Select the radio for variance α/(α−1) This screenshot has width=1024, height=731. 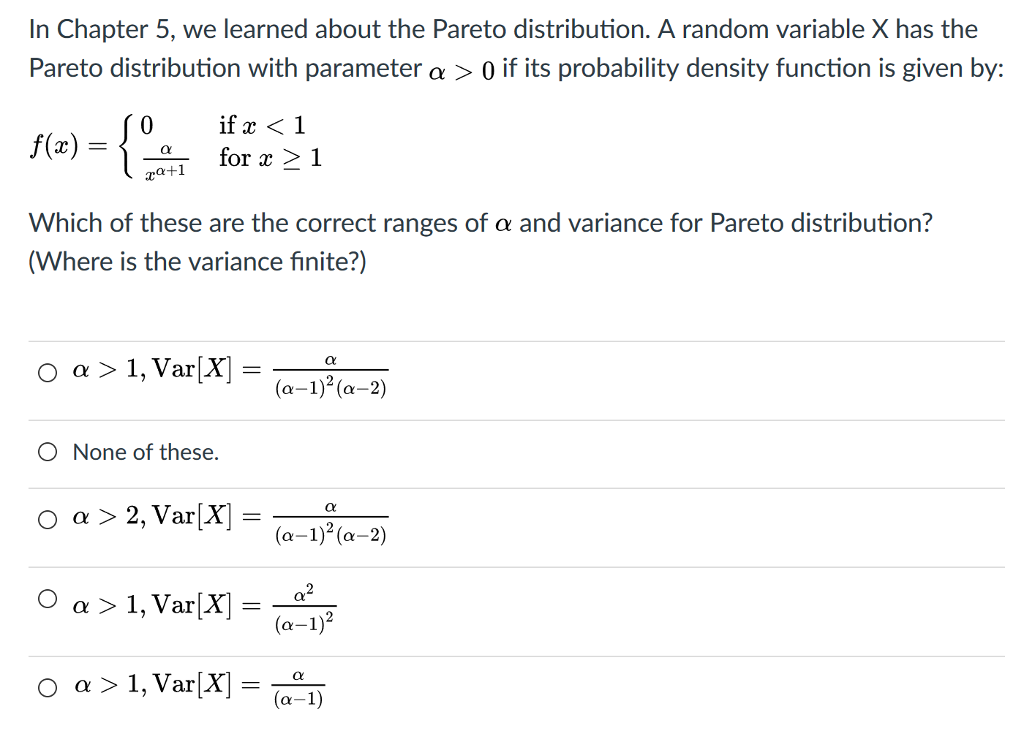click(x=47, y=687)
